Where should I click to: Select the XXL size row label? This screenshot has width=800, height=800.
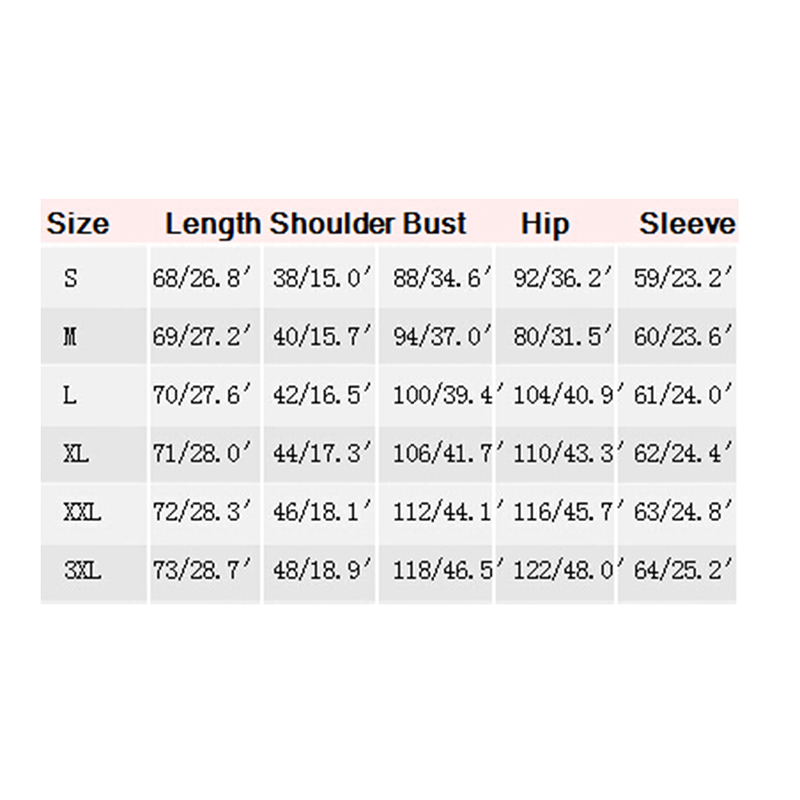[83, 513]
